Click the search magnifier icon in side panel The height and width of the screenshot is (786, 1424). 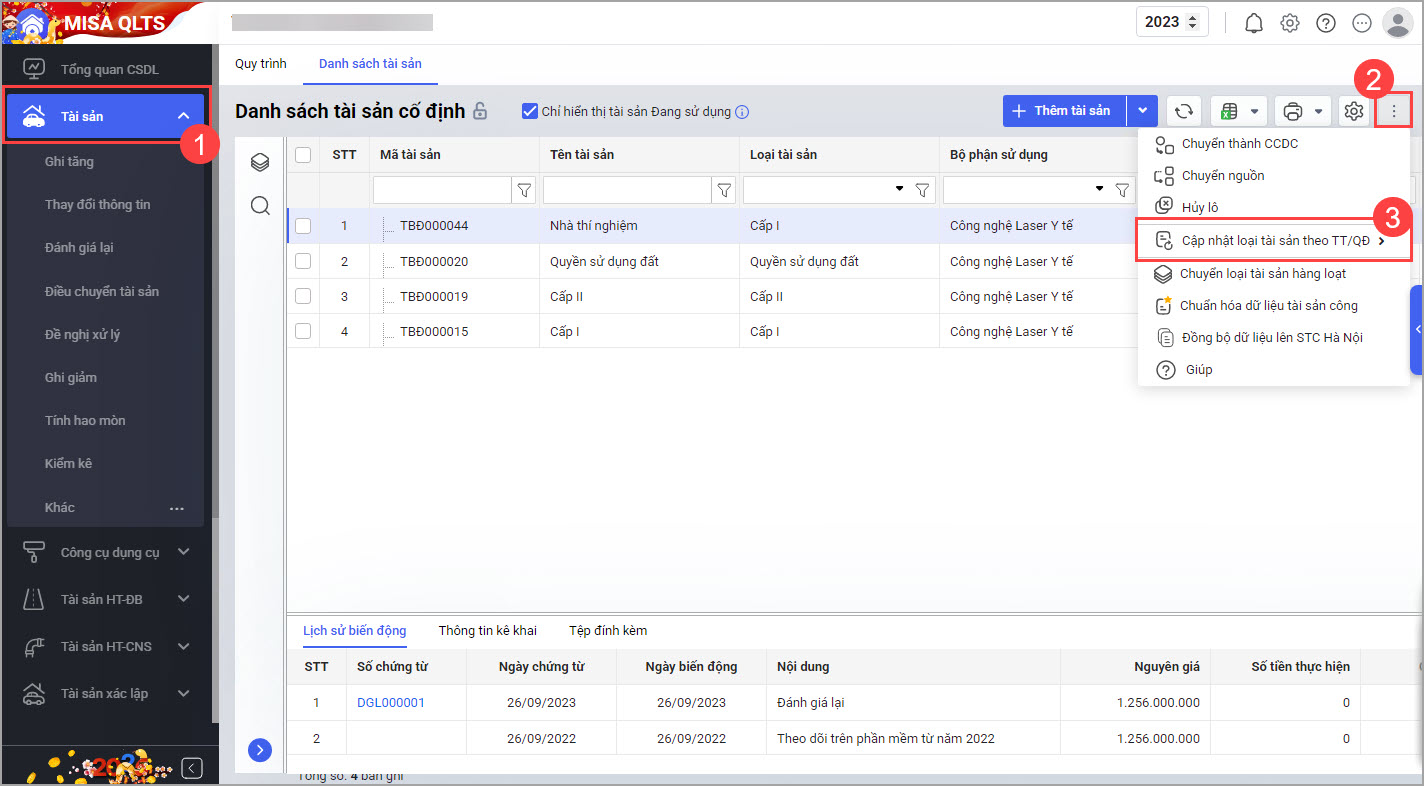point(260,205)
